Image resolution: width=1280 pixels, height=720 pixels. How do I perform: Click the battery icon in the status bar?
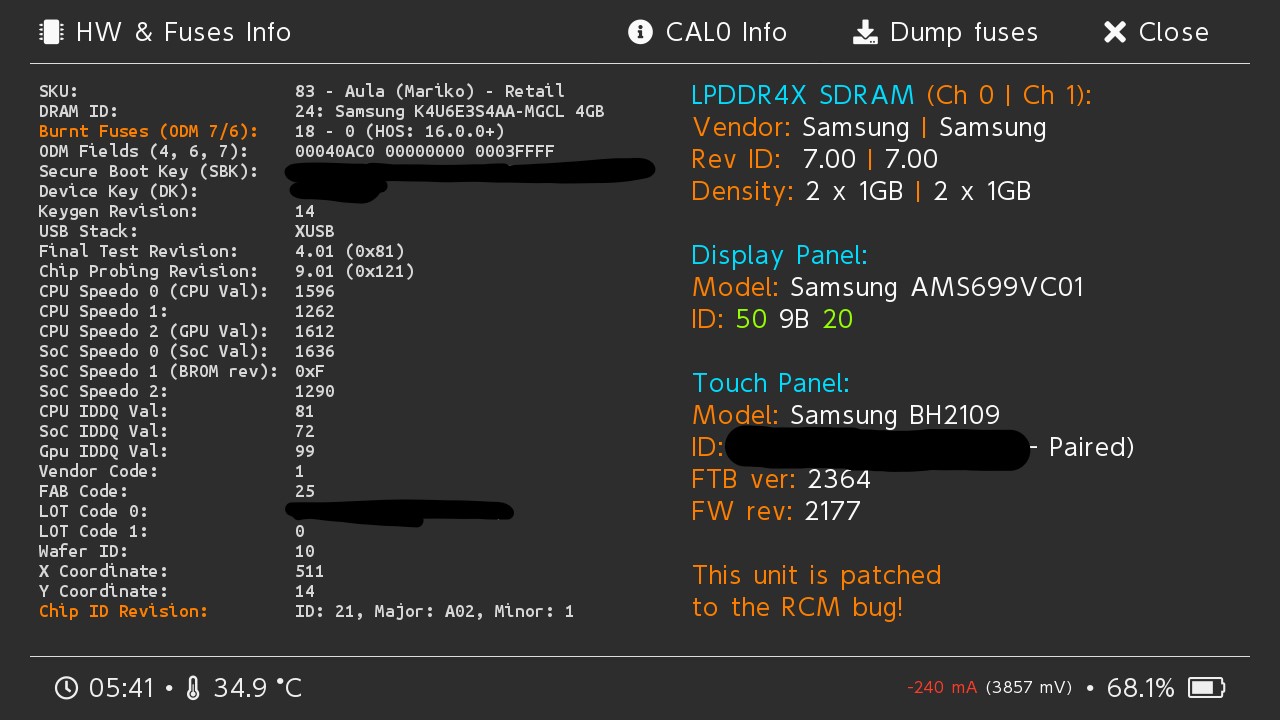click(1206, 688)
